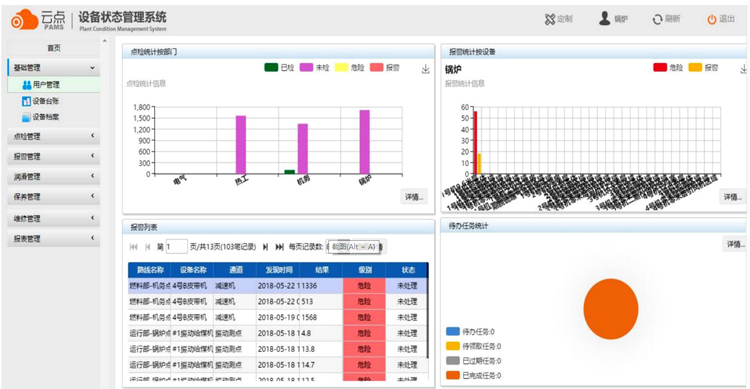The height and width of the screenshot is (389, 750).
Task: Click the 刷新 text link
Action: point(672,19)
